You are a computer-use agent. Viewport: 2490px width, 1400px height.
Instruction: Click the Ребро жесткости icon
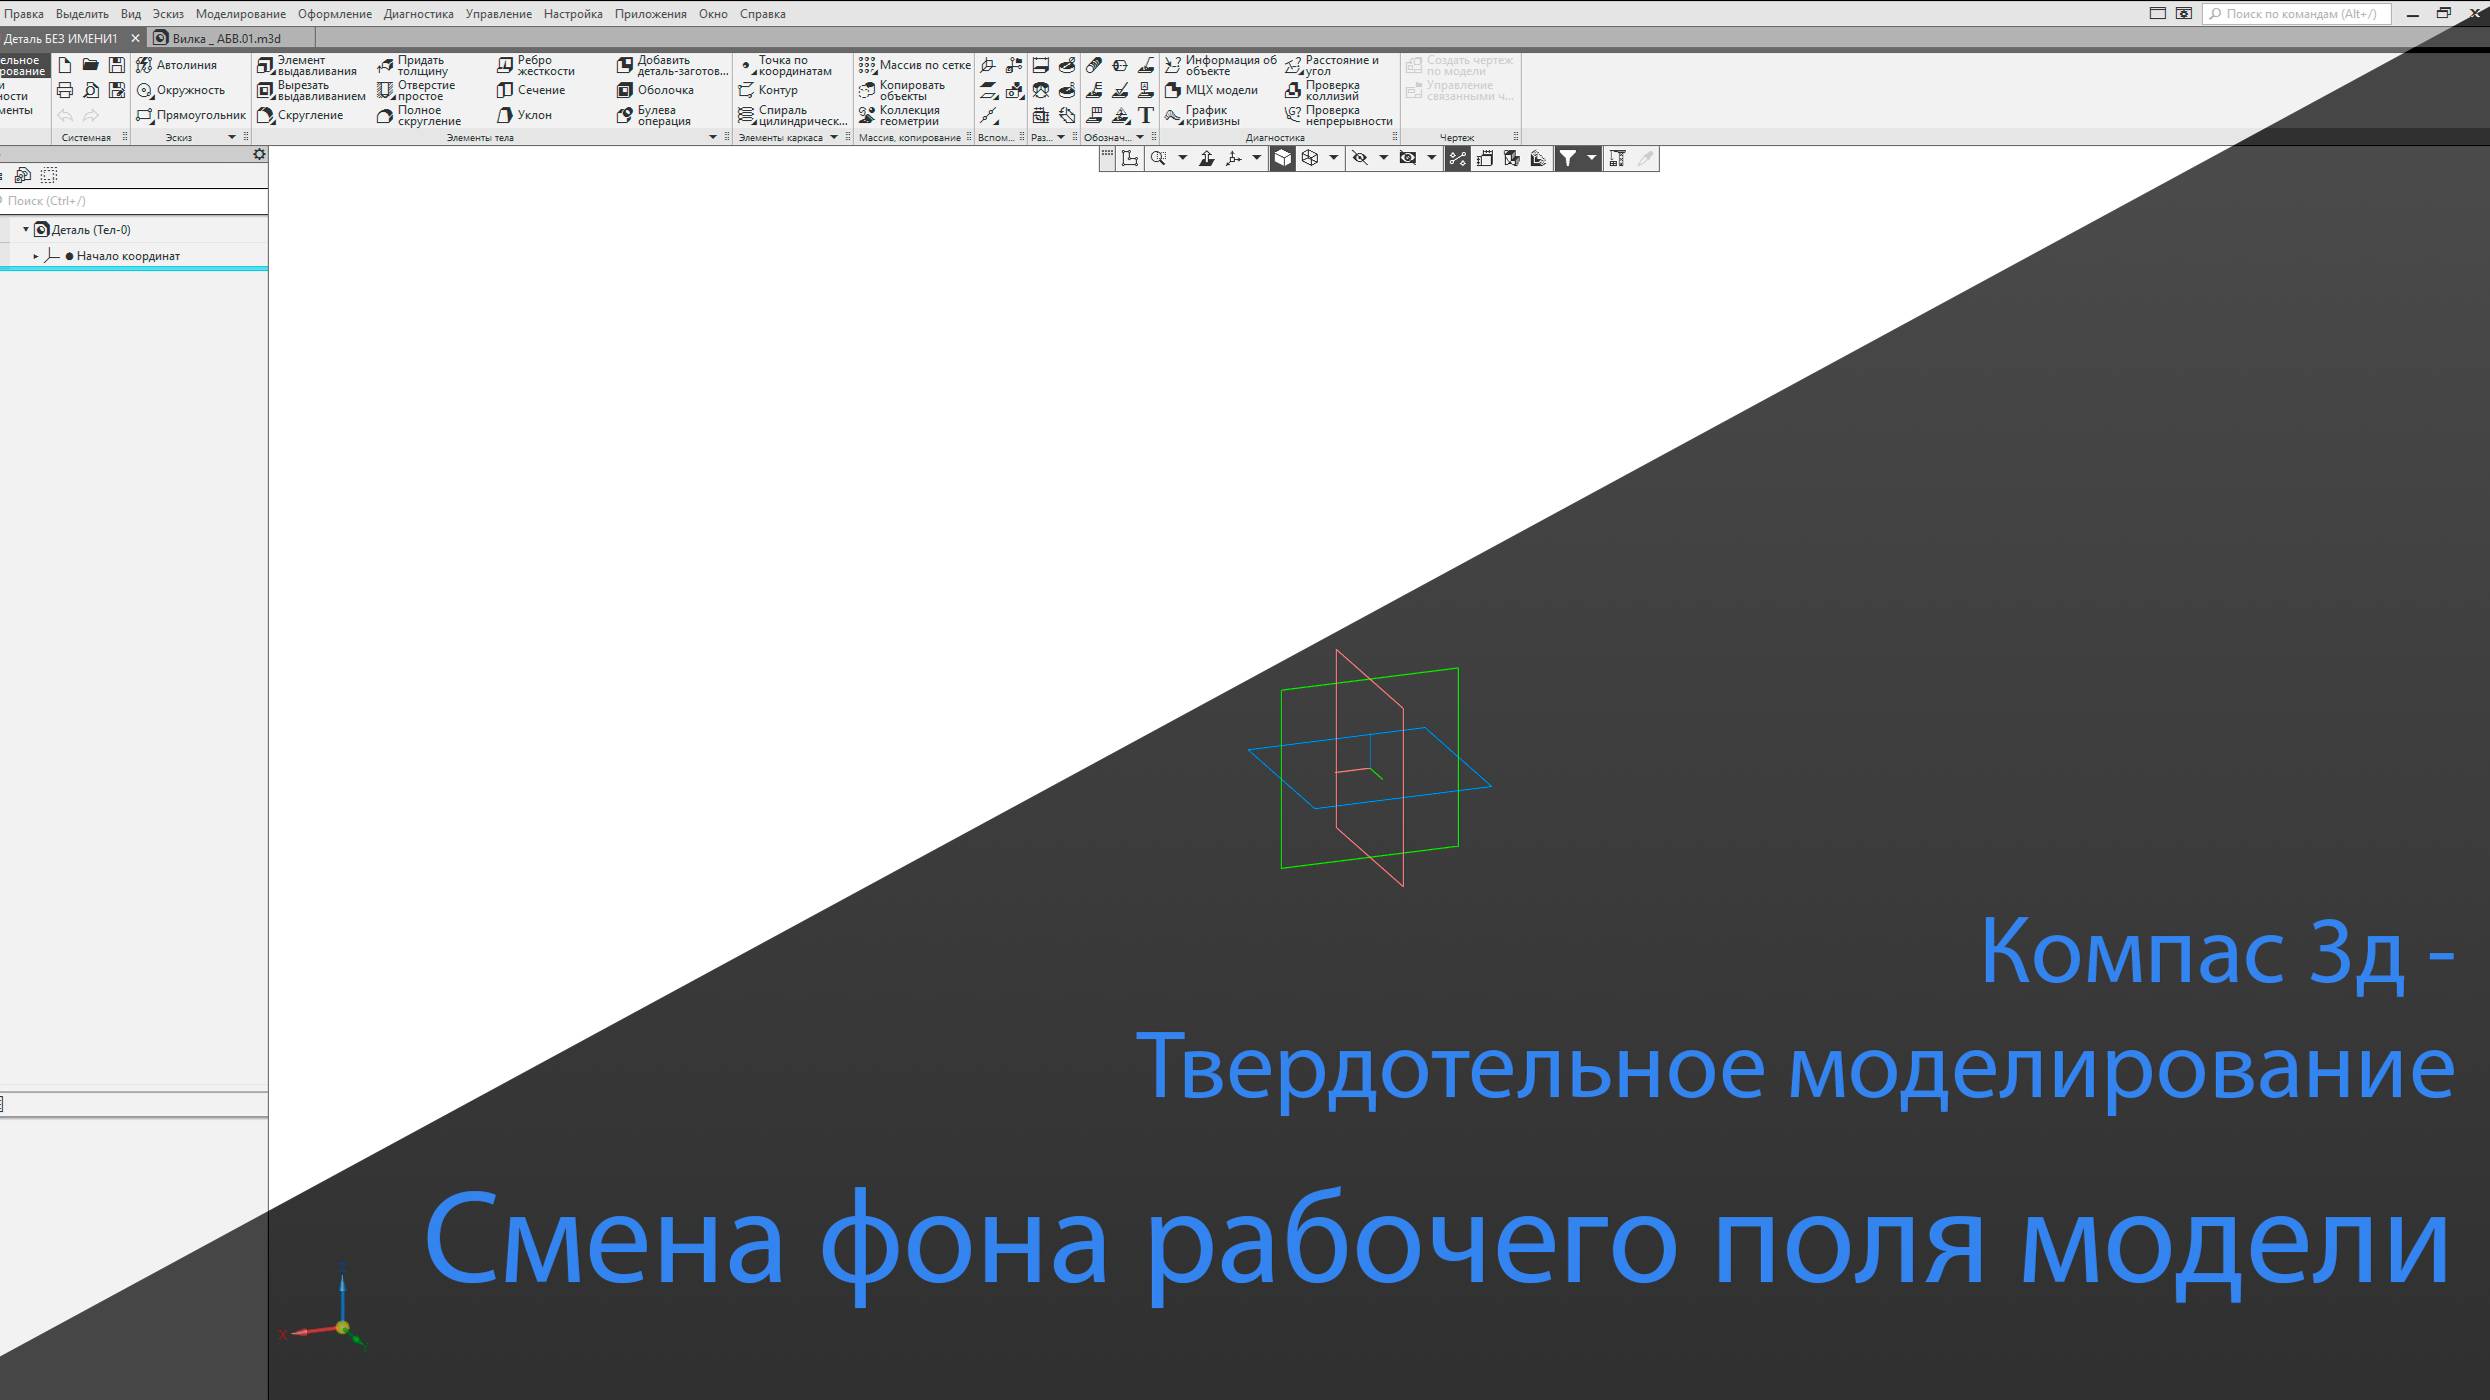click(x=537, y=64)
